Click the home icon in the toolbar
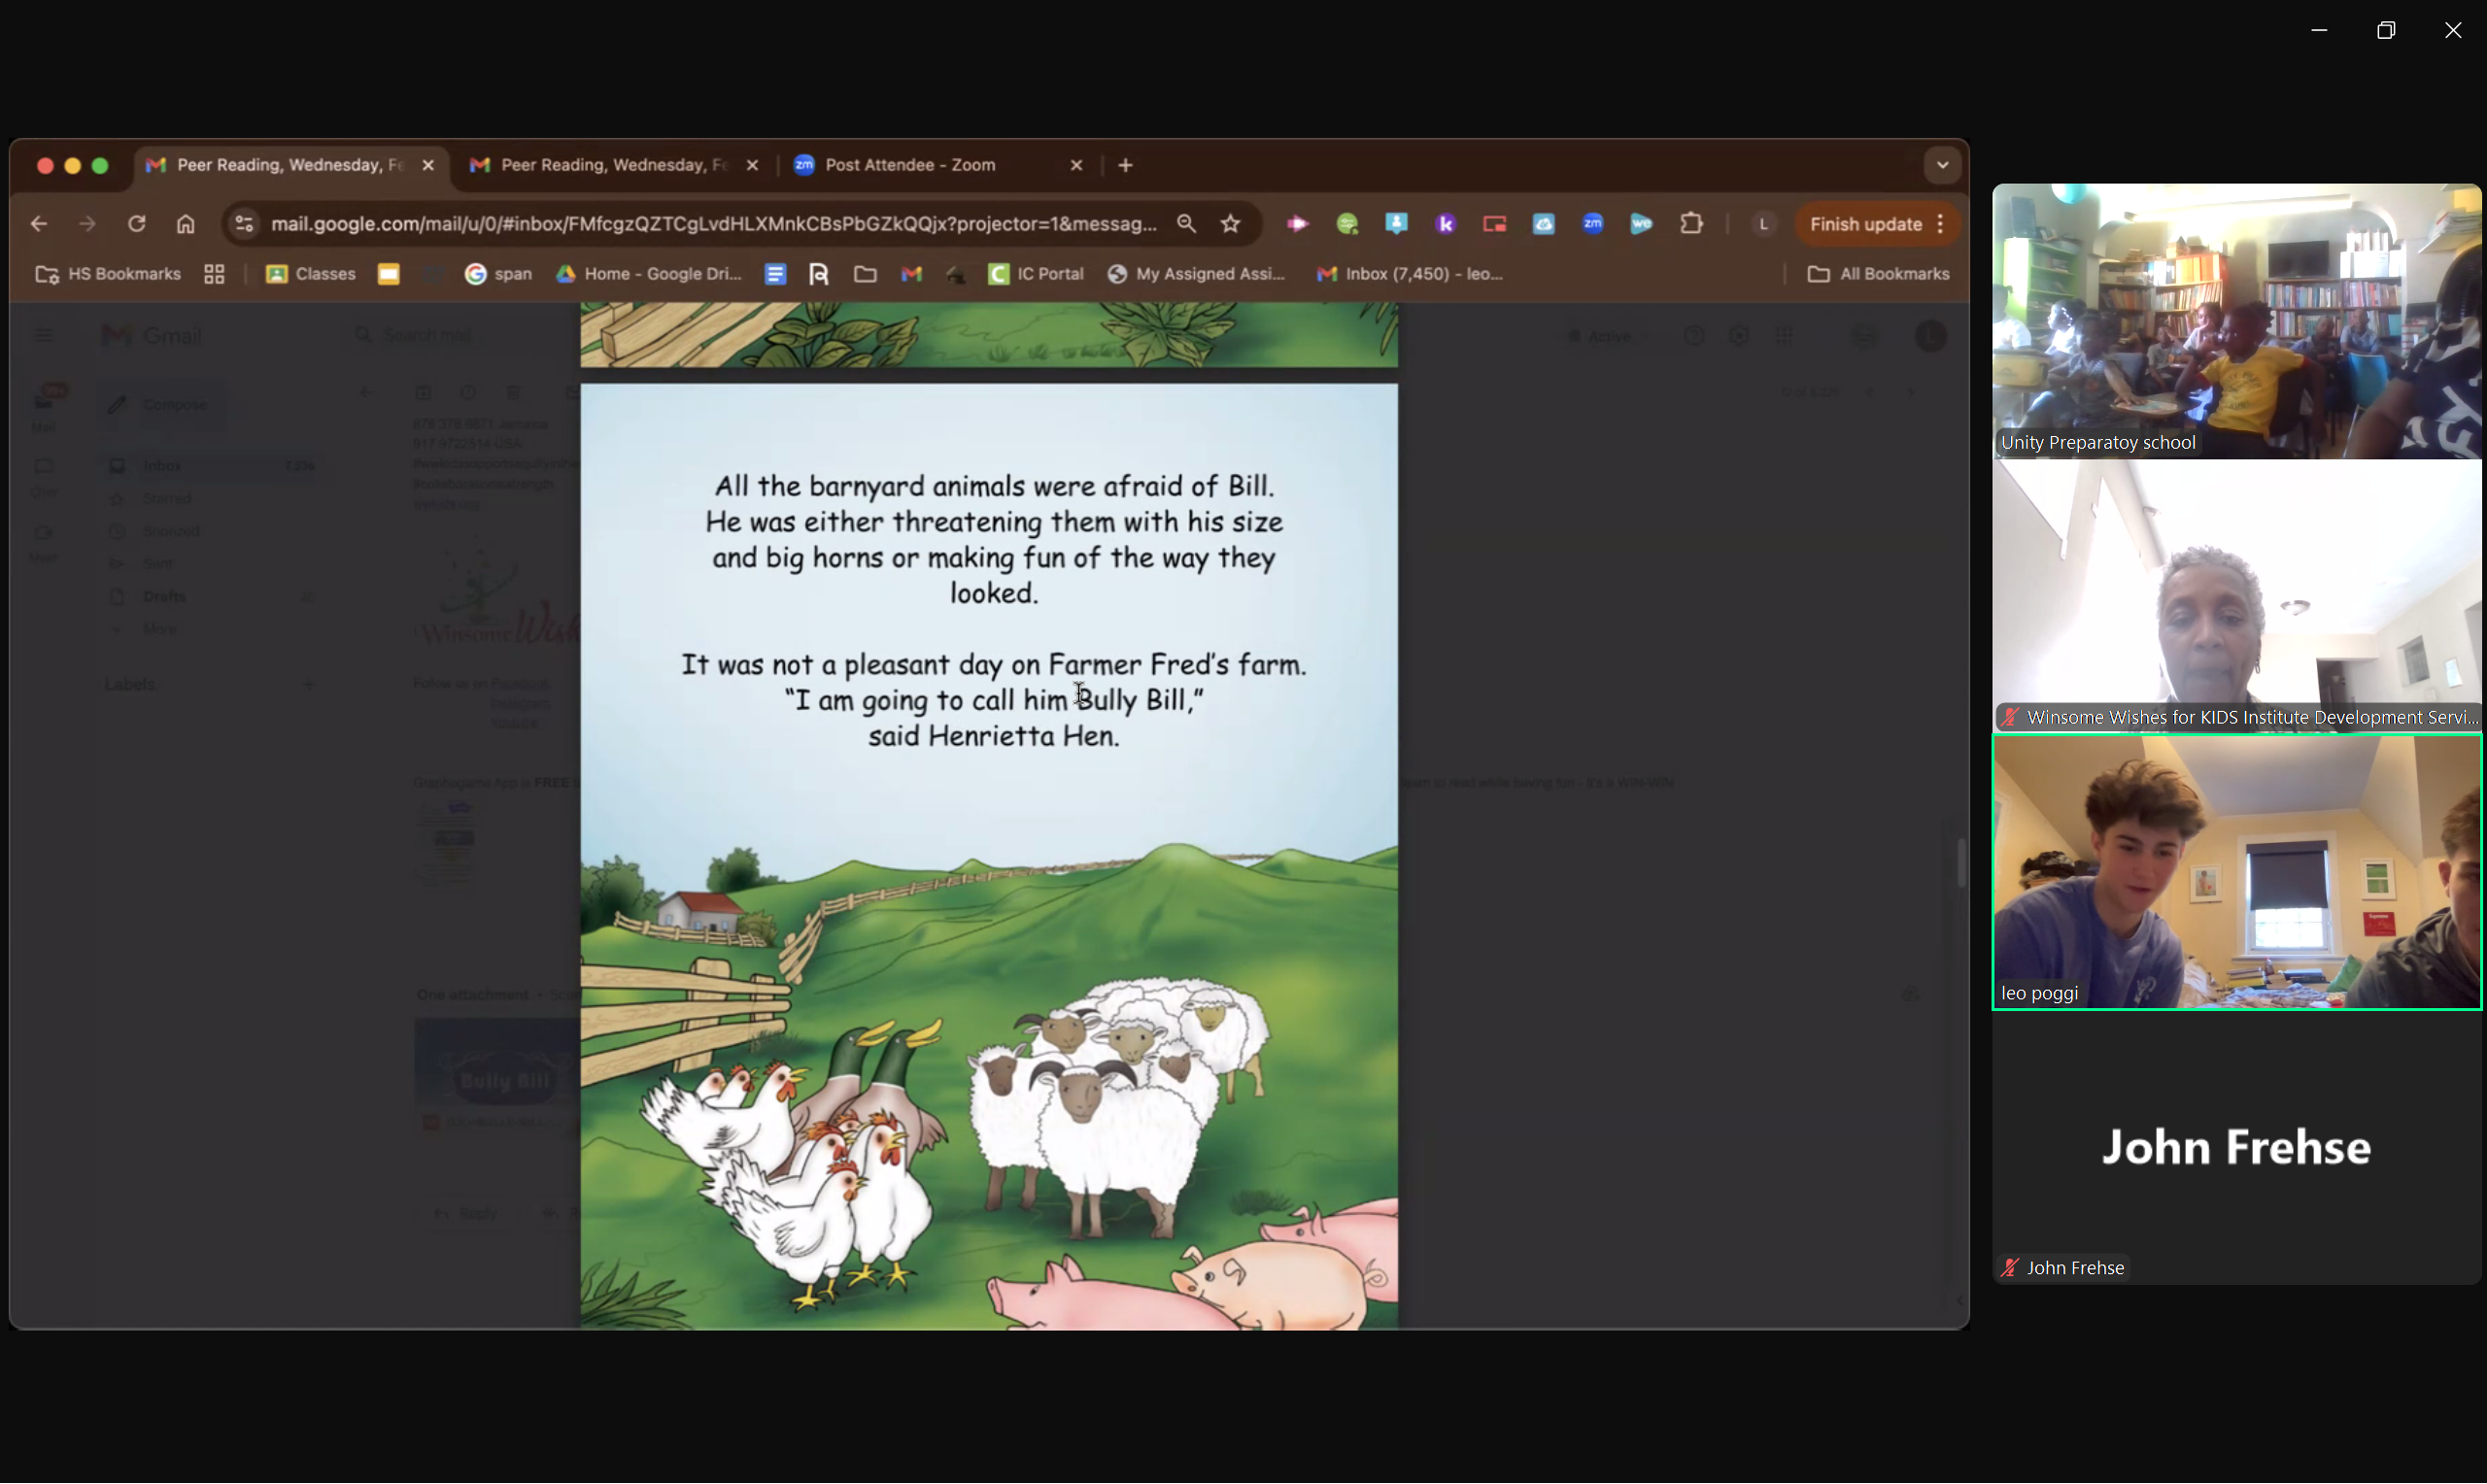This screenshot has height=1484, width=2487. coord(186,224)
